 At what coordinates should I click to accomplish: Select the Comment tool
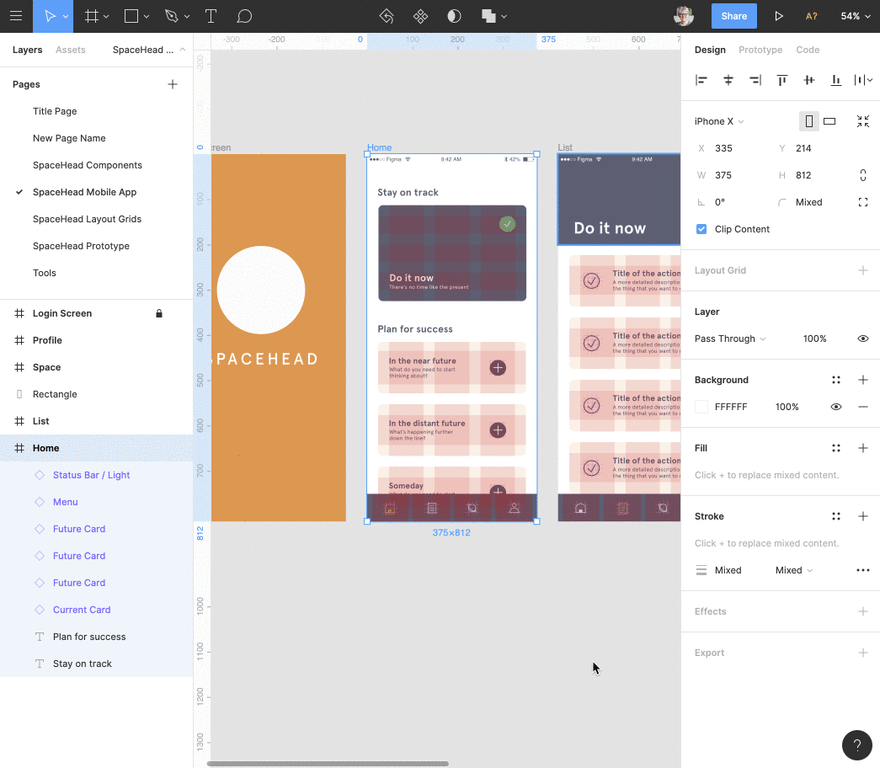(x=244, y=16)
